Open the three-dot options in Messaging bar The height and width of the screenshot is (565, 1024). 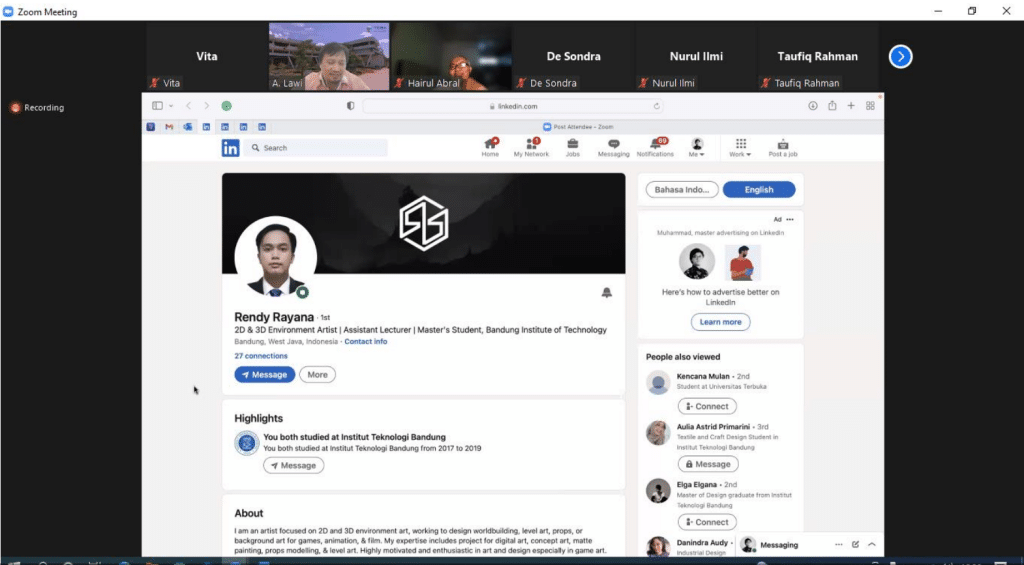pyautogui.click(x=839, y=545)
